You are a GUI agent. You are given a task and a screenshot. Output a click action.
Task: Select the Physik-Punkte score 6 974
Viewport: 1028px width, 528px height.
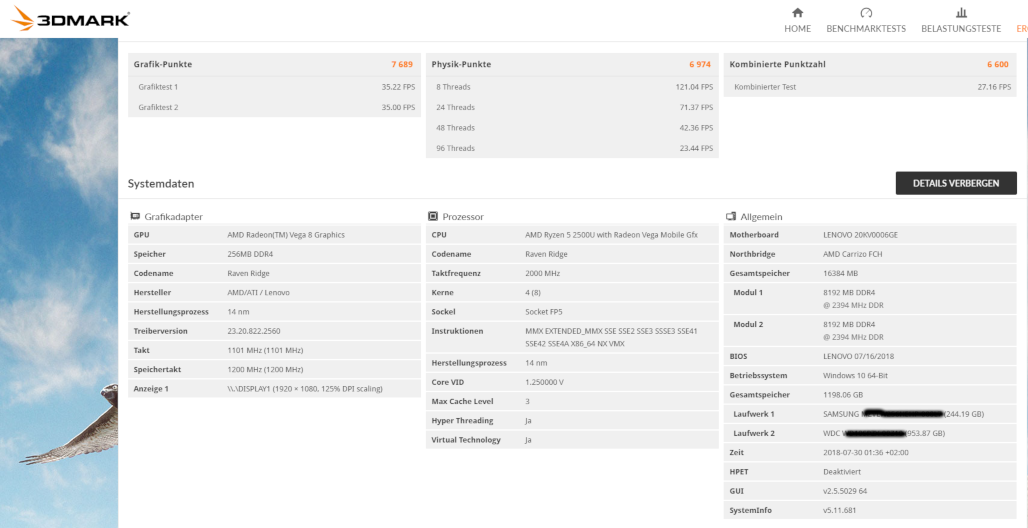[x=700, y=64]
